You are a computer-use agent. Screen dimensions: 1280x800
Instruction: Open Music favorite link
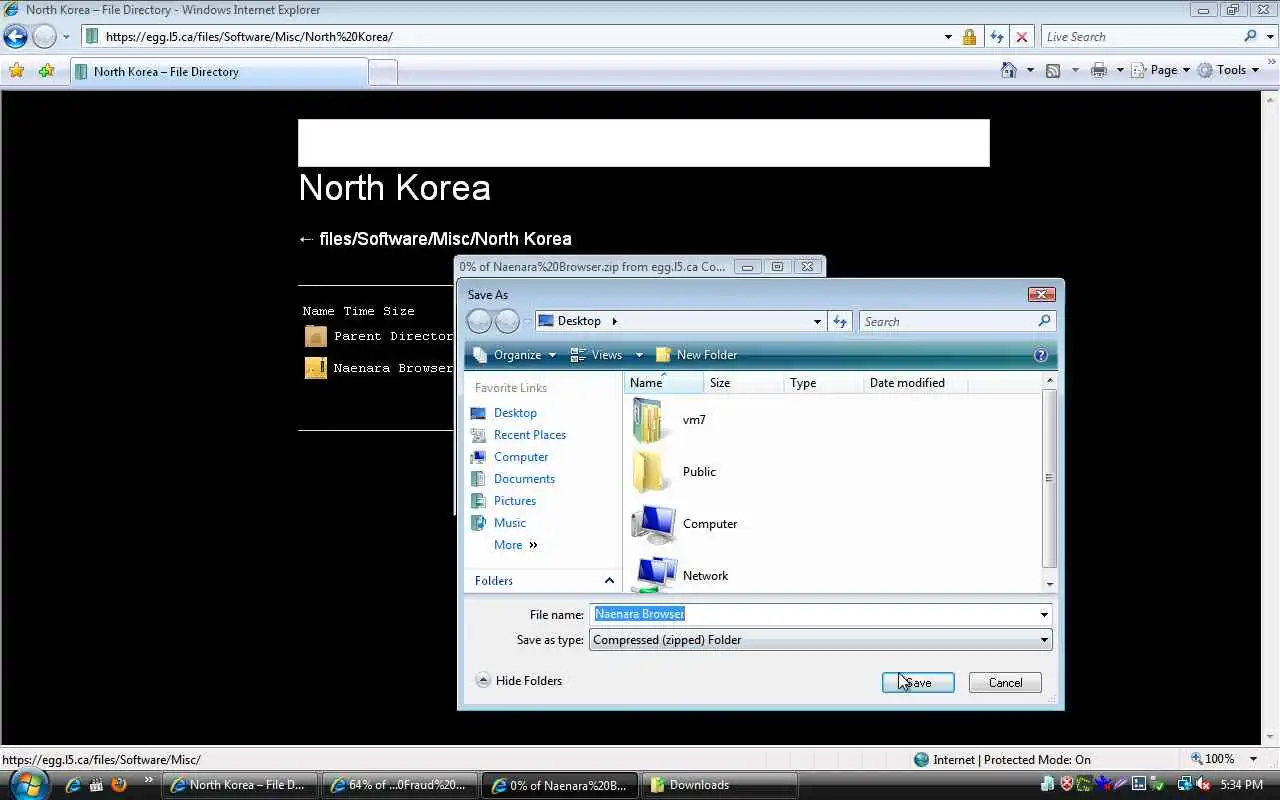pyautogui.click(x=509, y=523)
